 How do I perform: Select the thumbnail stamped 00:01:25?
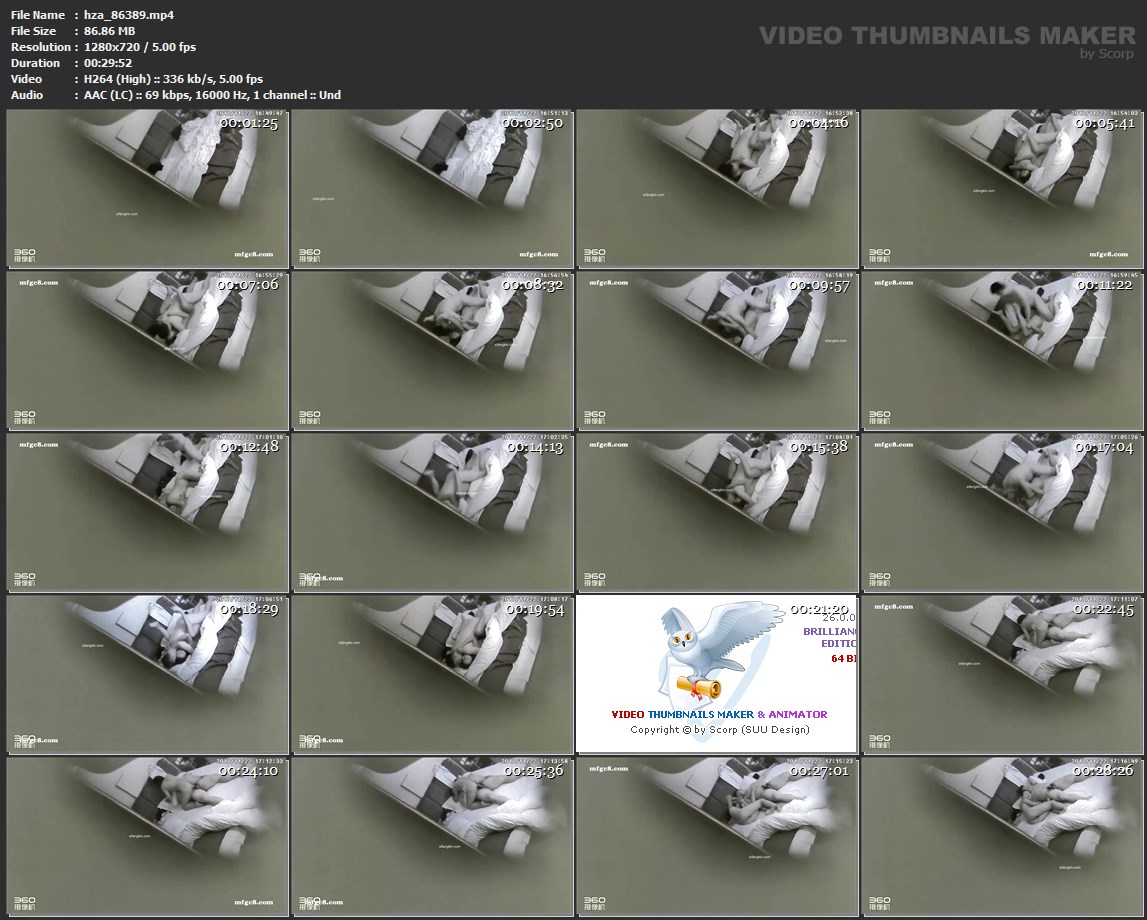click(147, 189)
